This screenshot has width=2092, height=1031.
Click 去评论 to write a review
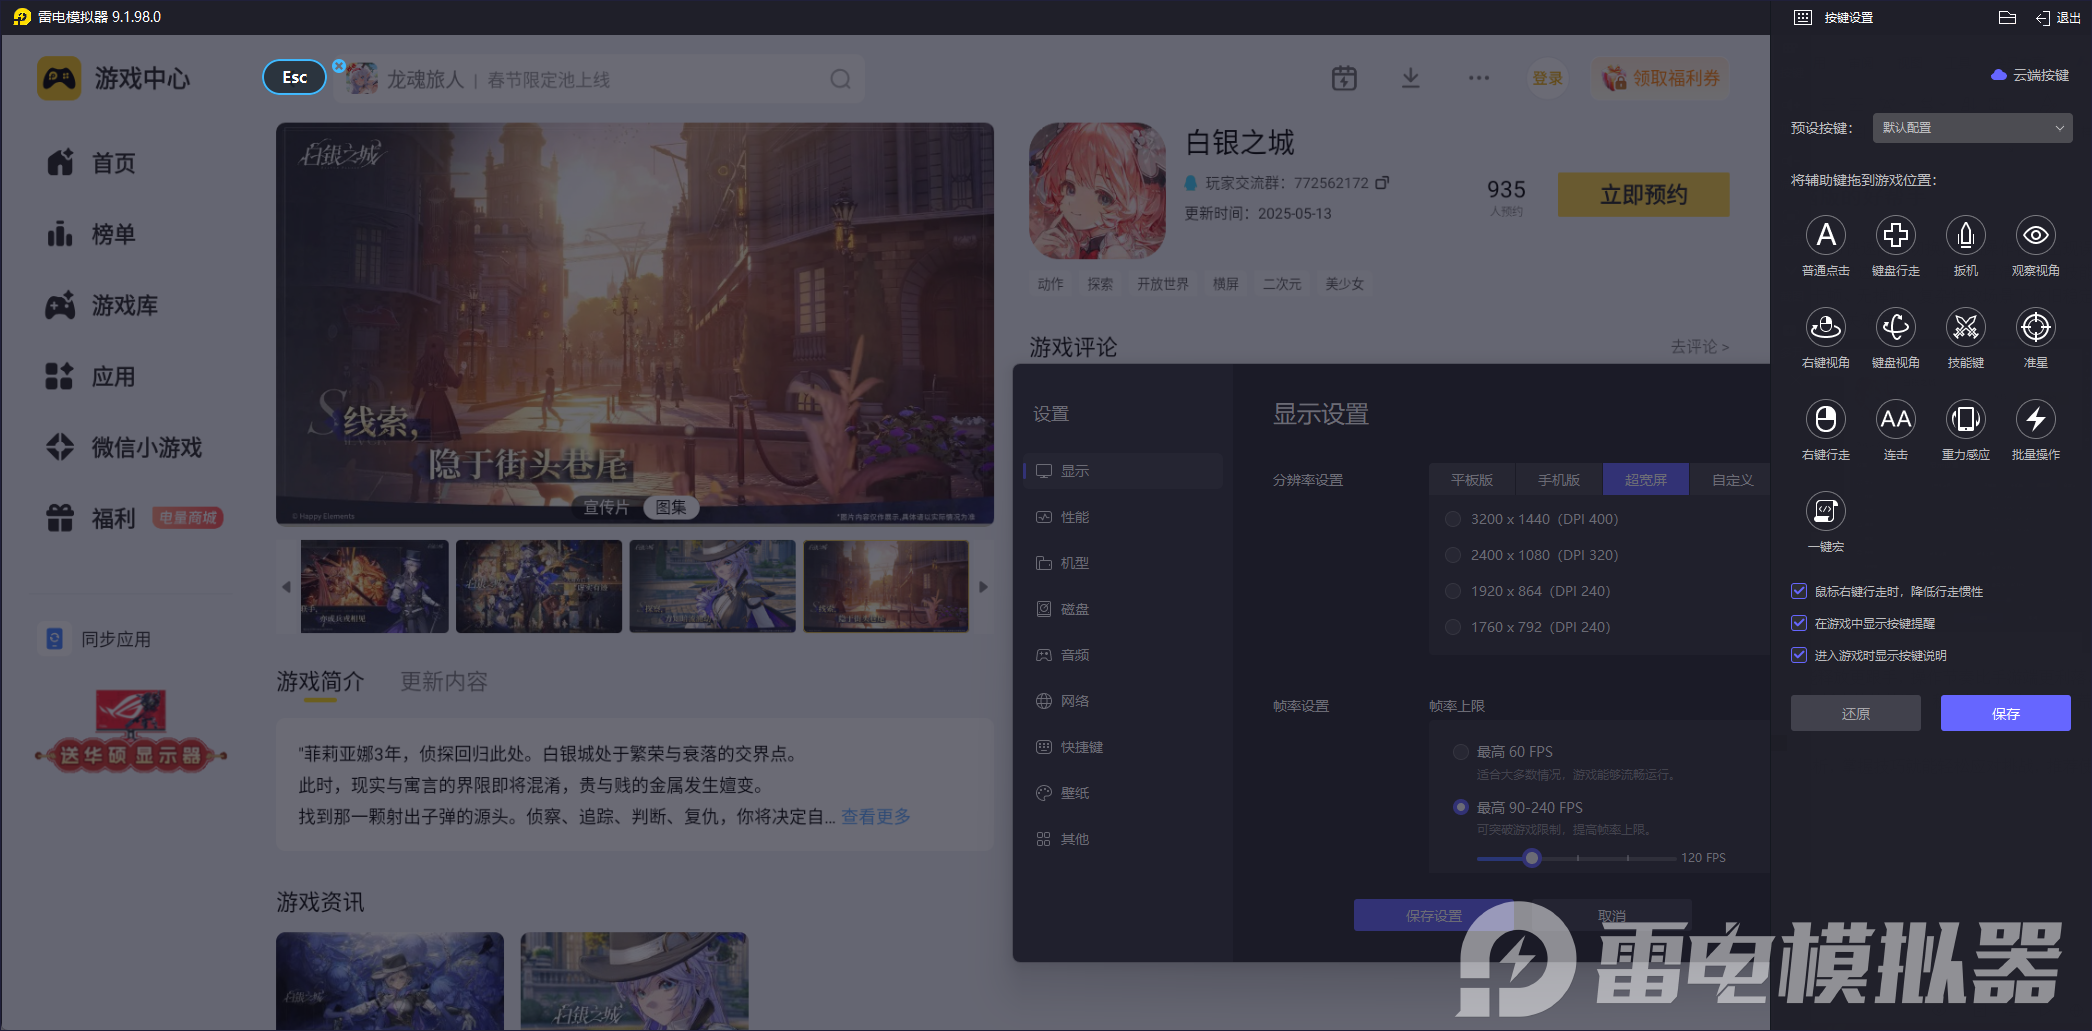tap(1700, 346)
